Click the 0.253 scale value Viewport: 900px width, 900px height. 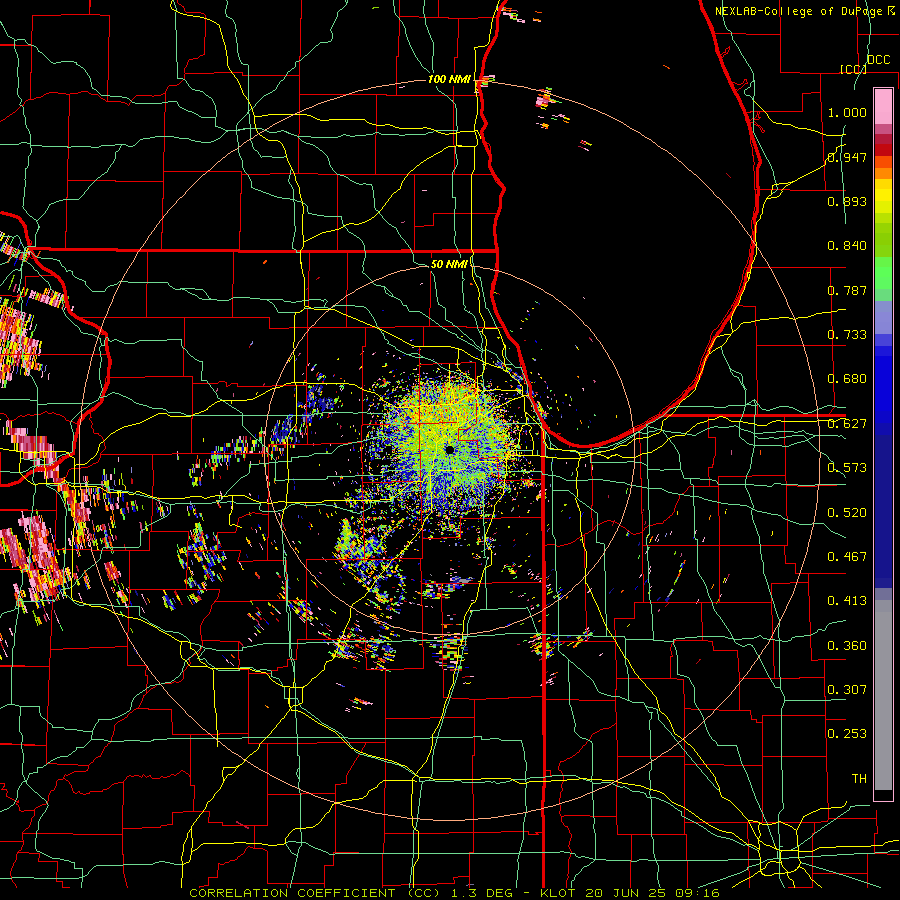[x=847, y=734]
